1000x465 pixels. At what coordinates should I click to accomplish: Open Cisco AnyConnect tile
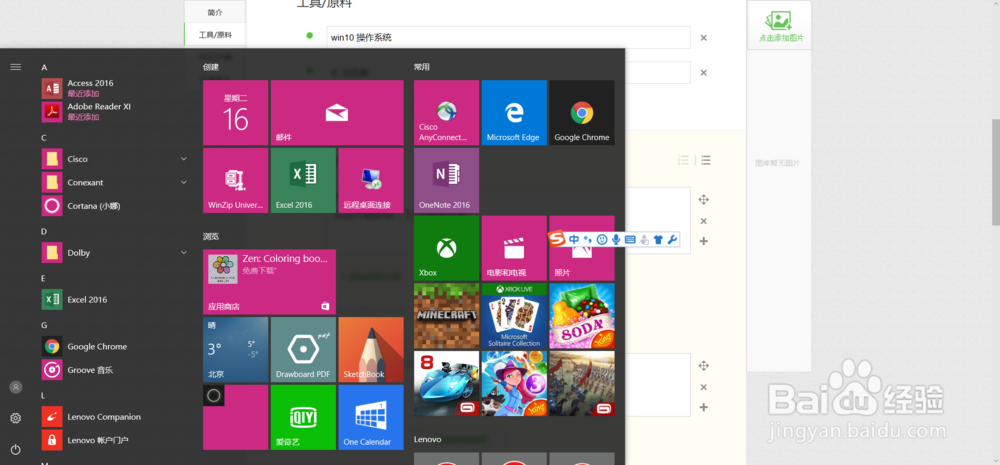point(446,113)
